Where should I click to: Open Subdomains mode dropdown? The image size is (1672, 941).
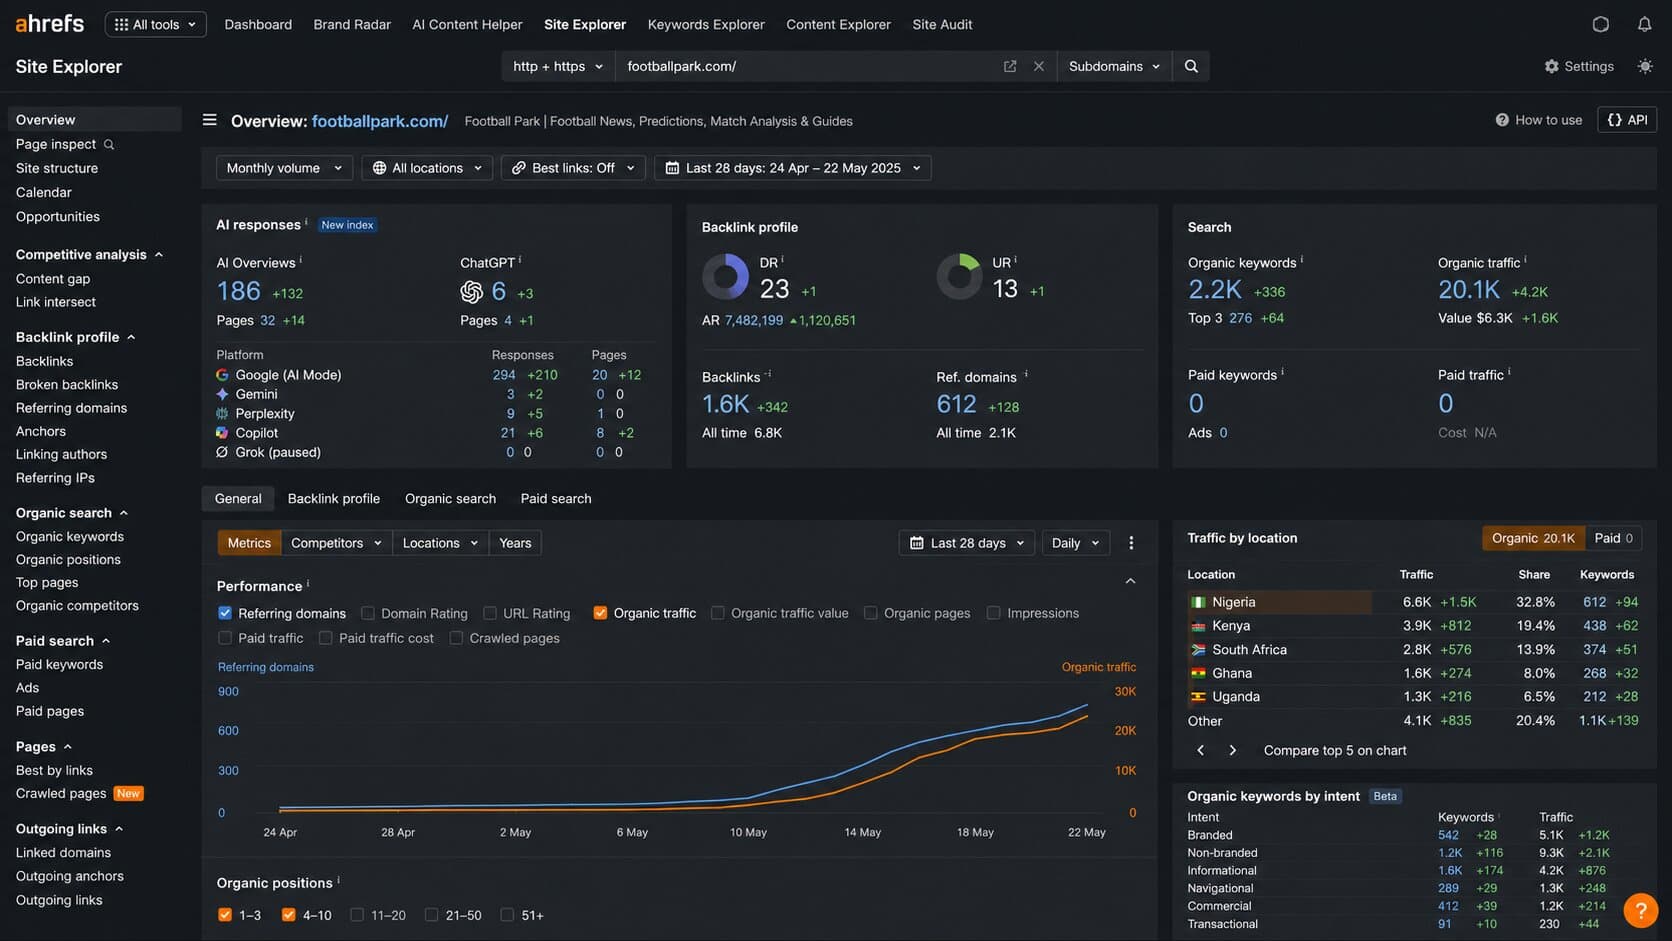[x=1114, y=66]
